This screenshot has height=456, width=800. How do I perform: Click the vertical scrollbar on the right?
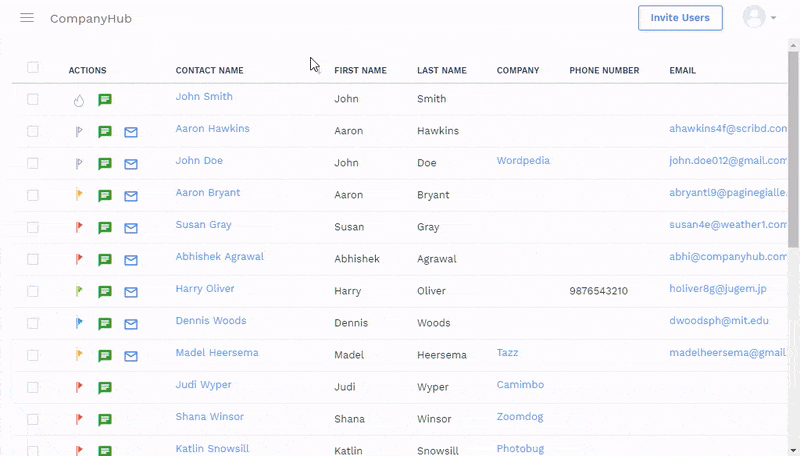pos(794,150)
